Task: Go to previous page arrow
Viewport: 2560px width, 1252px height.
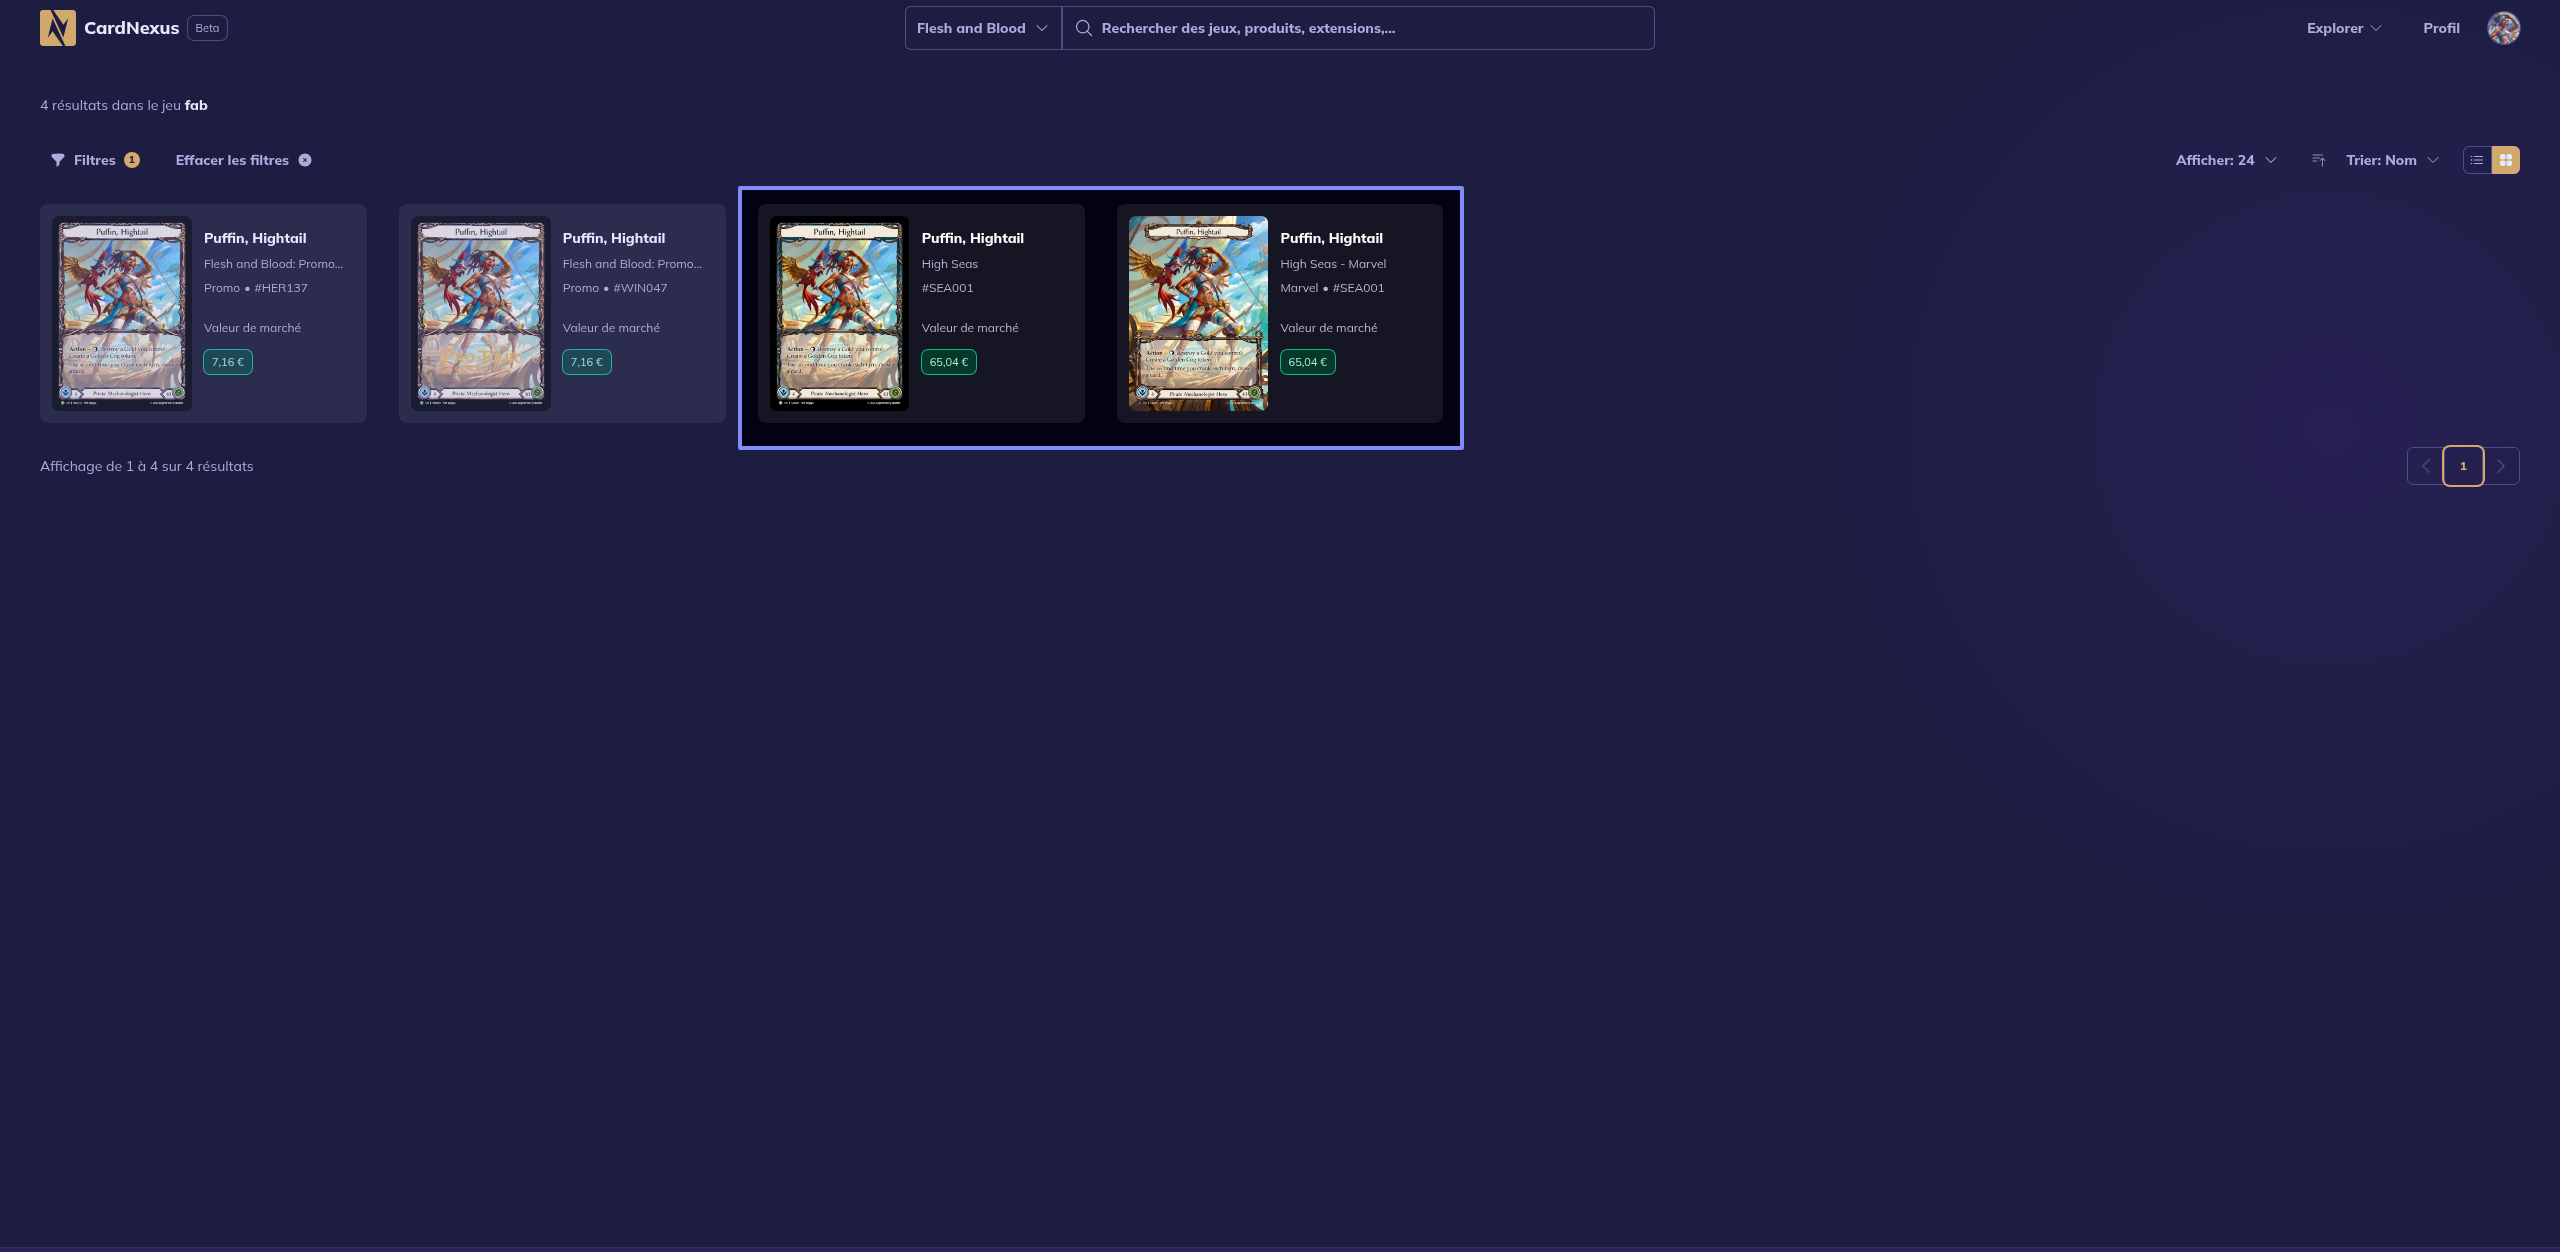Action: [2425, 466]
